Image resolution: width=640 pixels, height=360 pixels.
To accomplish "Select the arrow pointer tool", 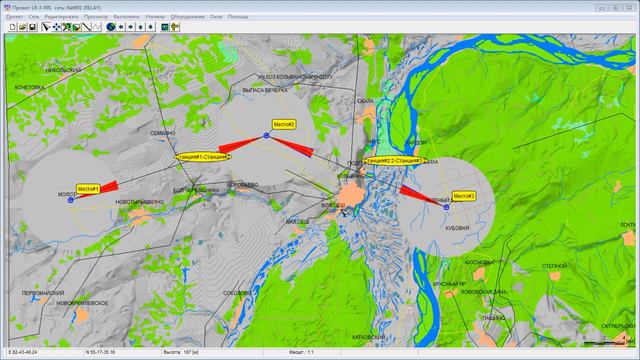I will pyautogui.click(x=46, y=27).
